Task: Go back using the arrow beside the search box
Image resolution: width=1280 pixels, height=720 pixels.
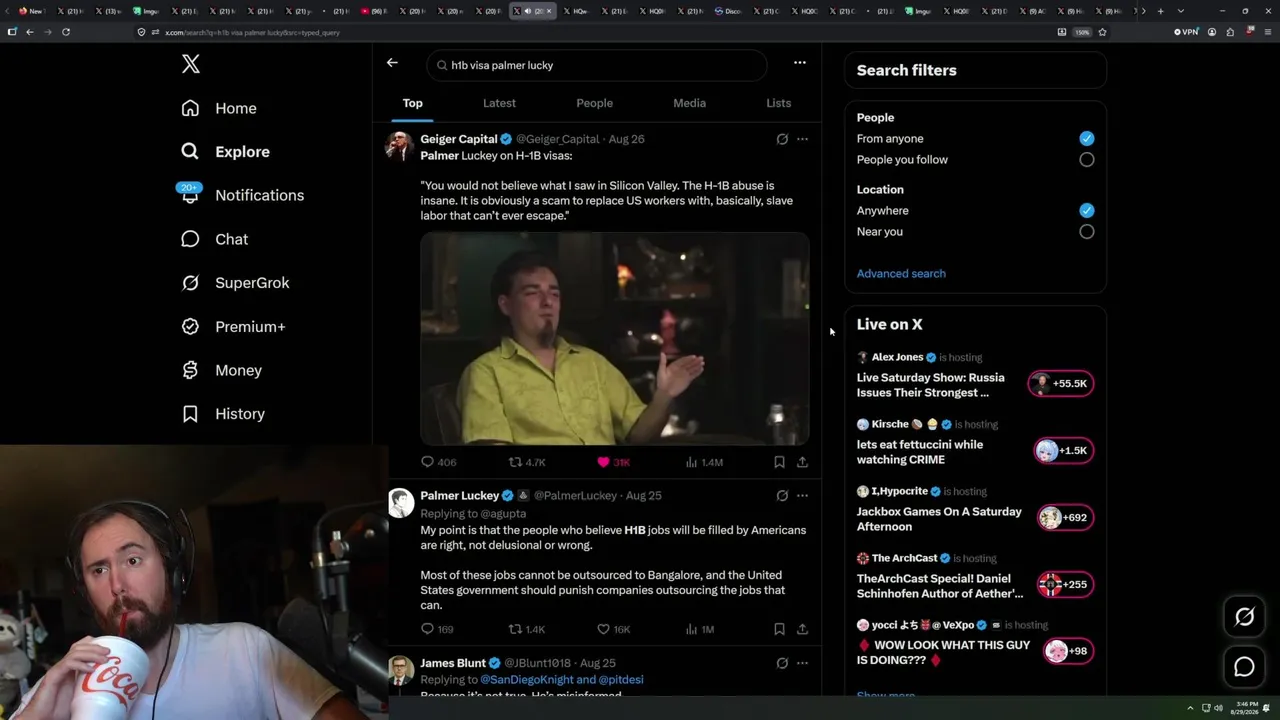Action: [392, 63]
